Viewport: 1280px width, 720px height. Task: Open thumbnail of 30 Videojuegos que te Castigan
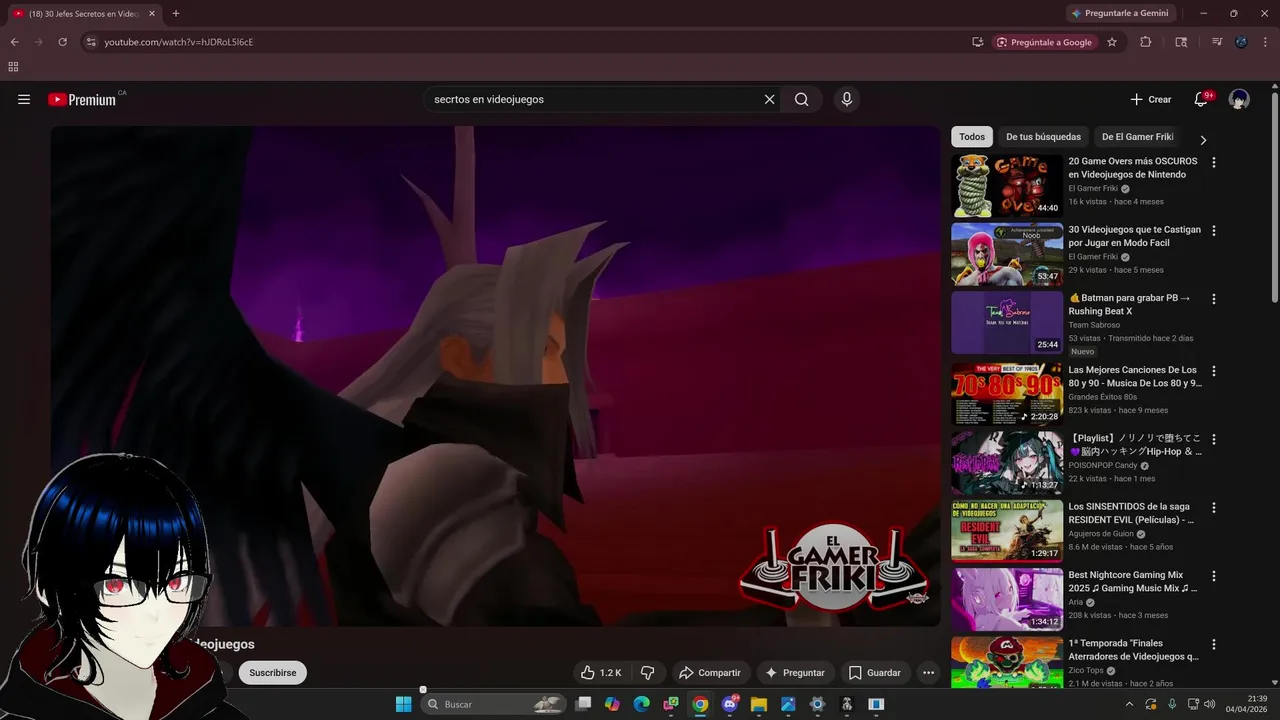point(1006,254)
